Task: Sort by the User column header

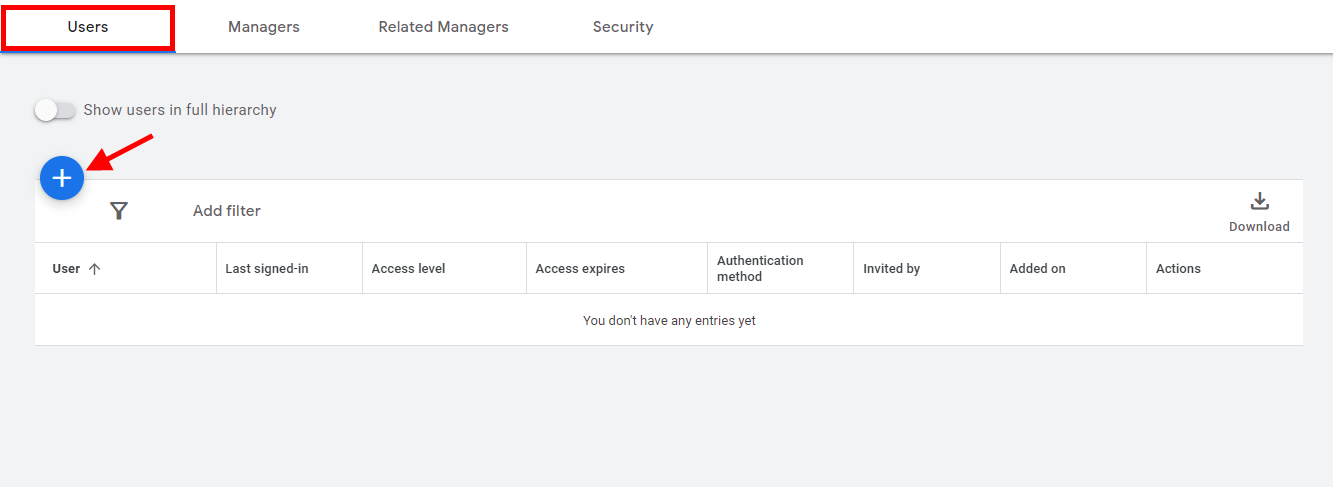Action: pos(66,269)
